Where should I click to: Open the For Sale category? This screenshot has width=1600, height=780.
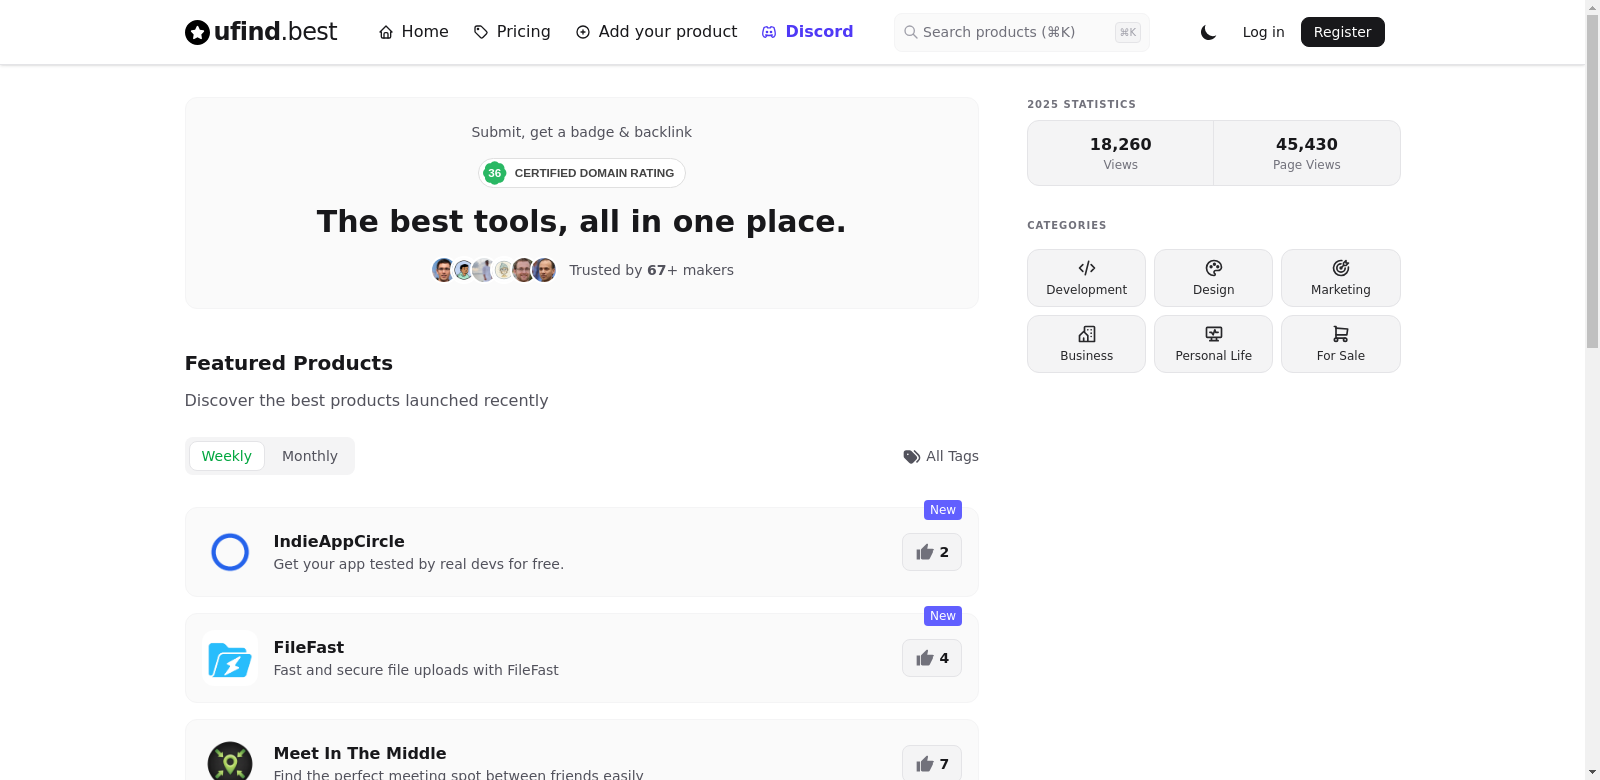1340,344
